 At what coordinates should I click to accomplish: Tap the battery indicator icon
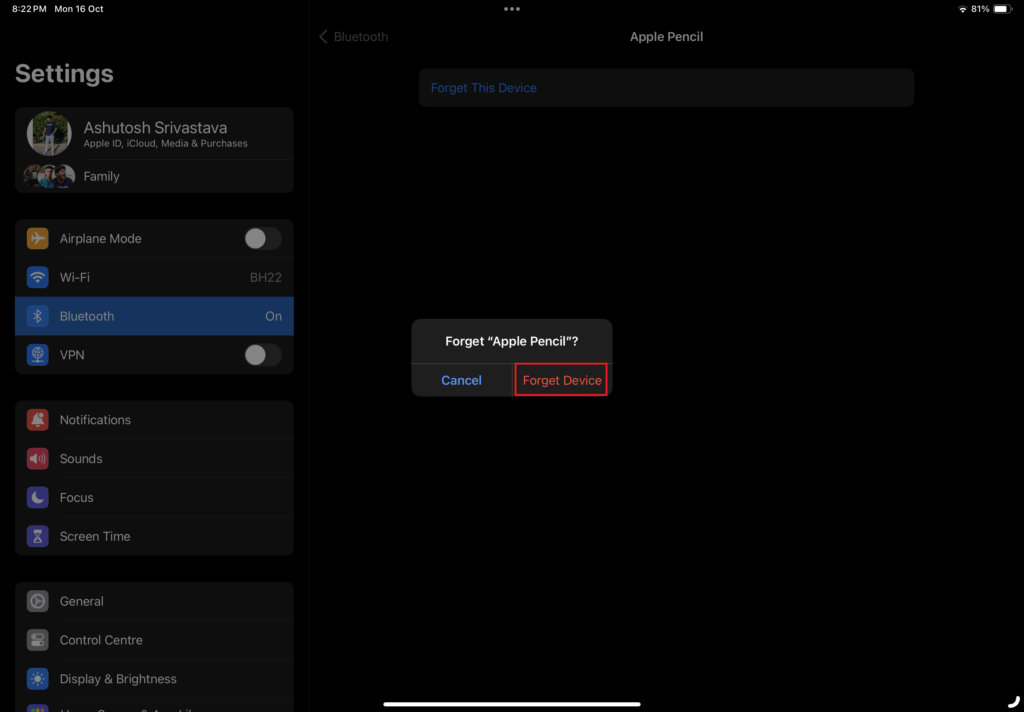(1002, 9)
